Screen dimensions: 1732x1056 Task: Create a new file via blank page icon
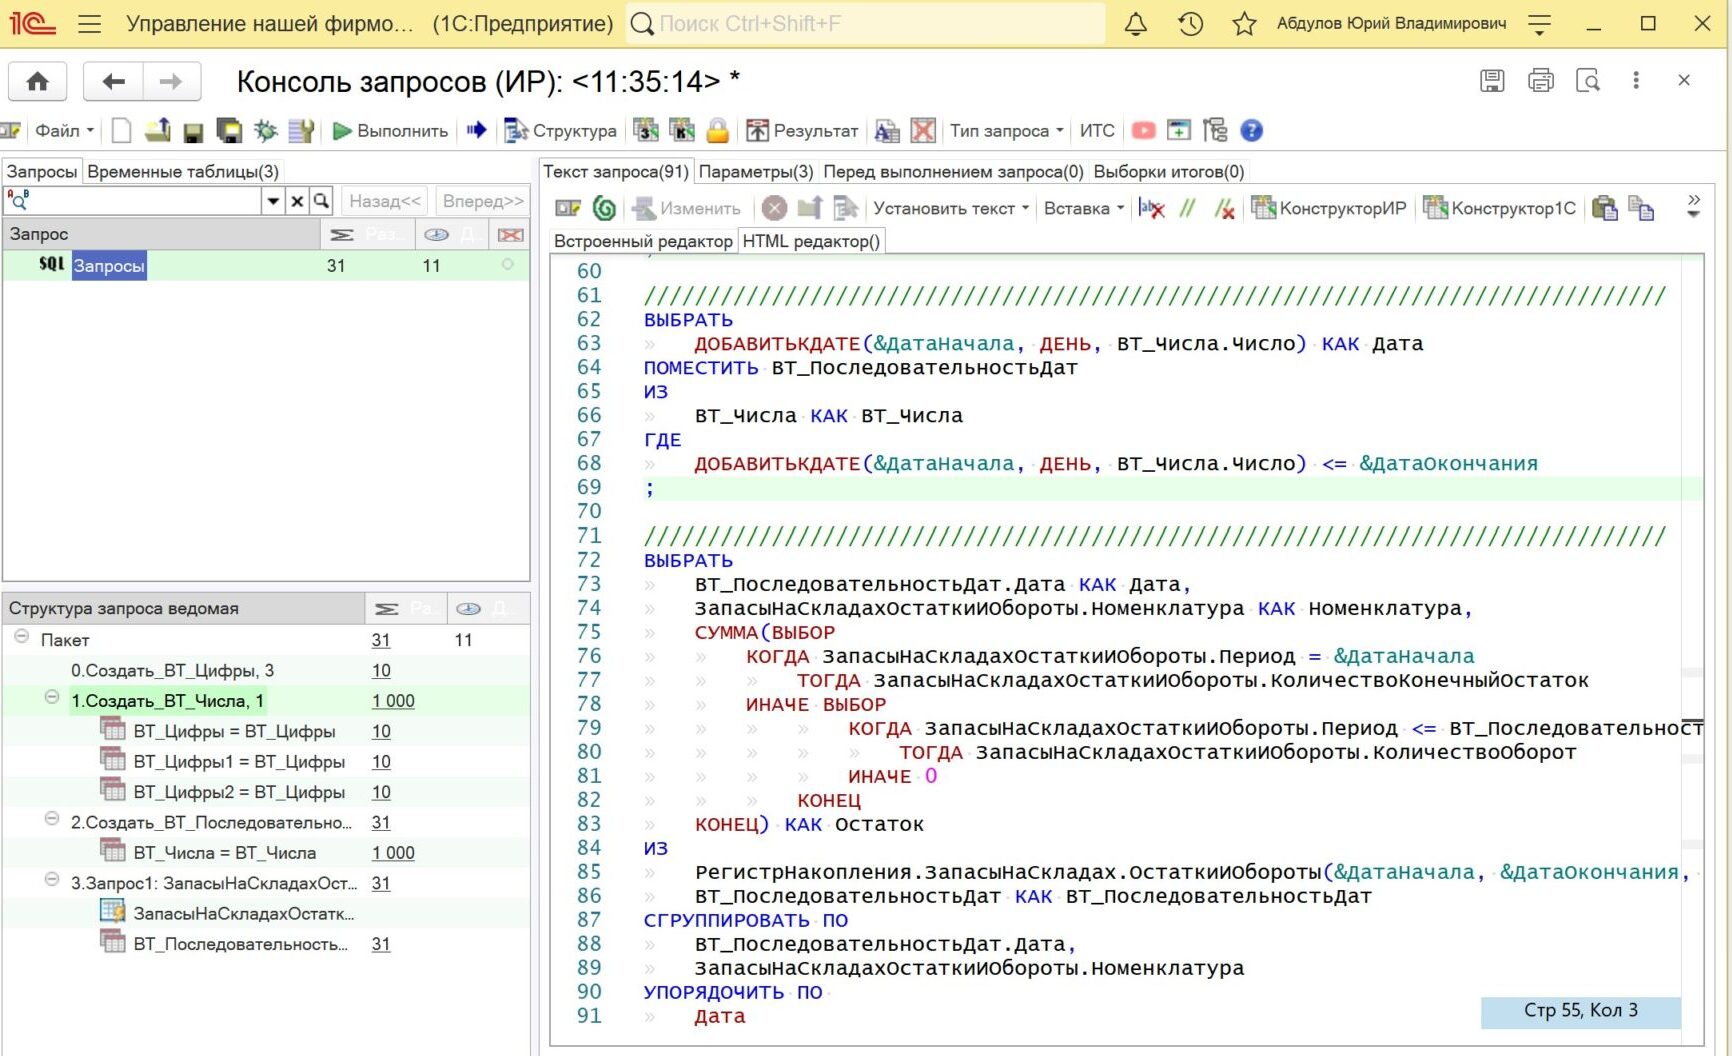[x=121, y=131]
